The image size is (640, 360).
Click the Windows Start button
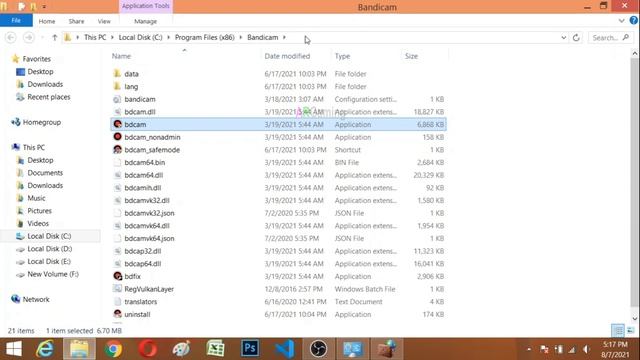point(14,349)
